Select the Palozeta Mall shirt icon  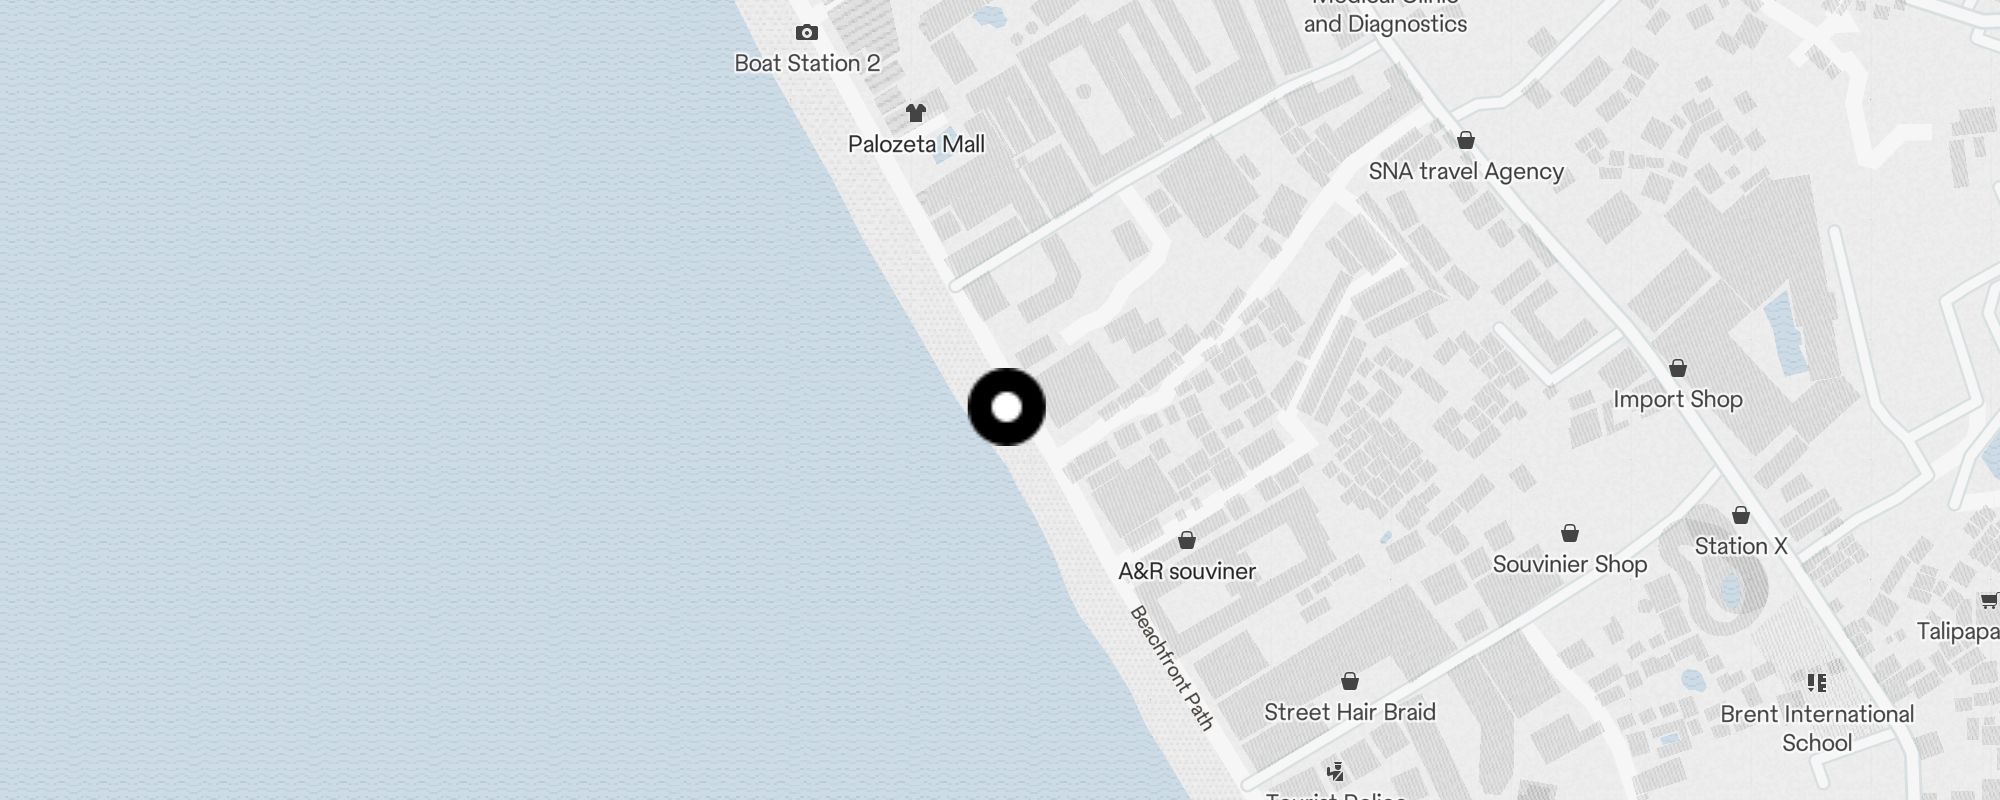(916, 113)
